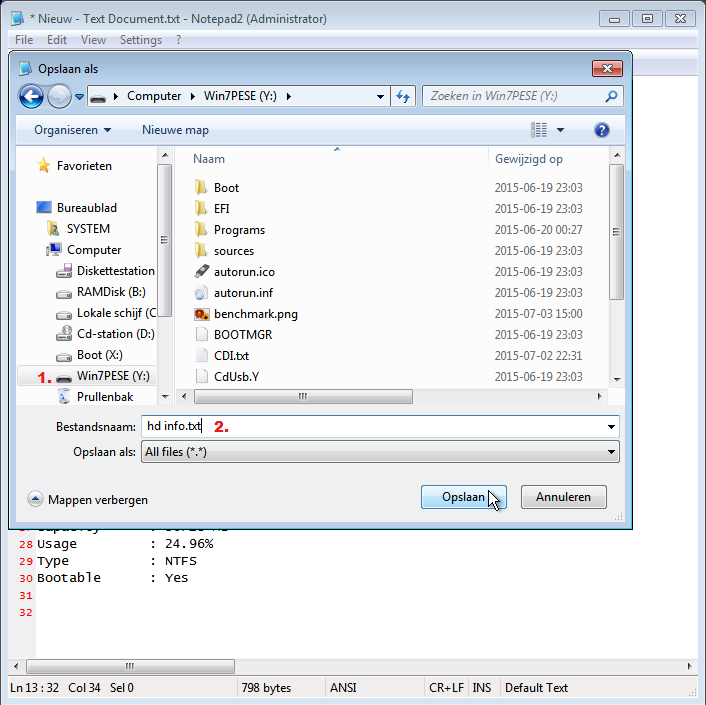Open the Opslaan als file type combo box
The height and width of the screenshot is (705, 706).
coord(380,452)
